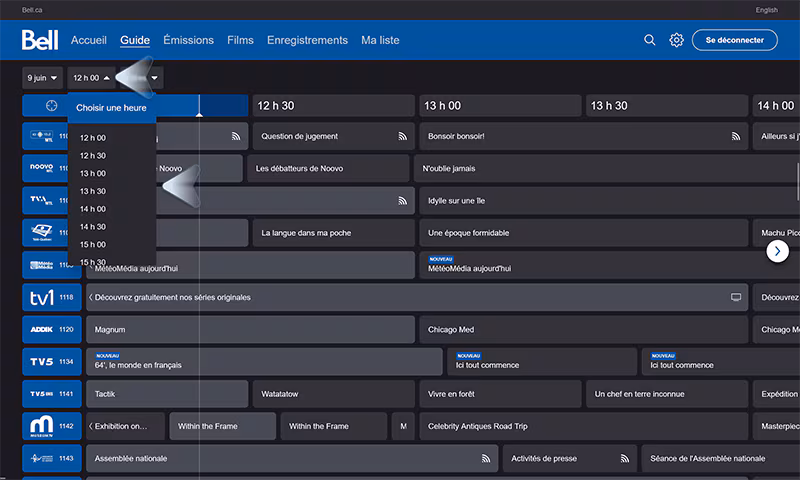Click the Bell logo
800x480 pixels.
(x=40, y=40)
